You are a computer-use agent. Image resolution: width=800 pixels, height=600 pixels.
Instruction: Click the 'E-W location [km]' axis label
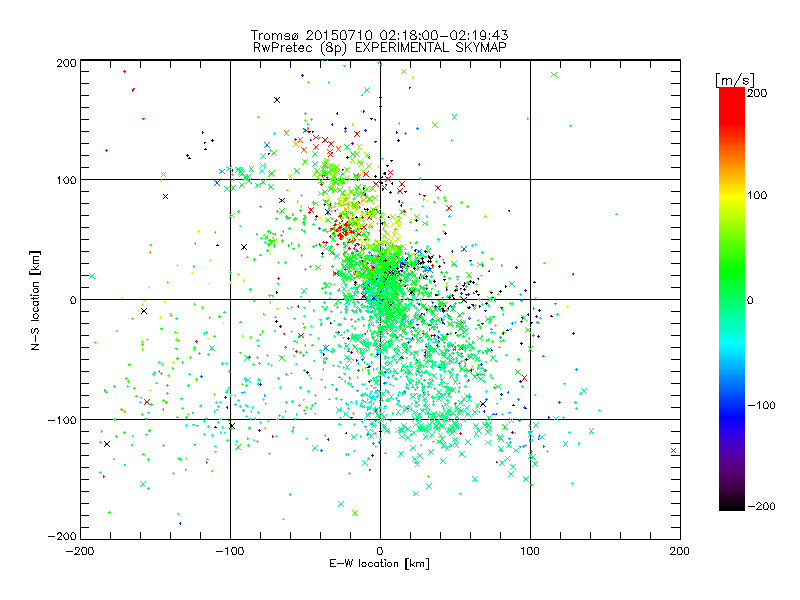click(379, 563)
